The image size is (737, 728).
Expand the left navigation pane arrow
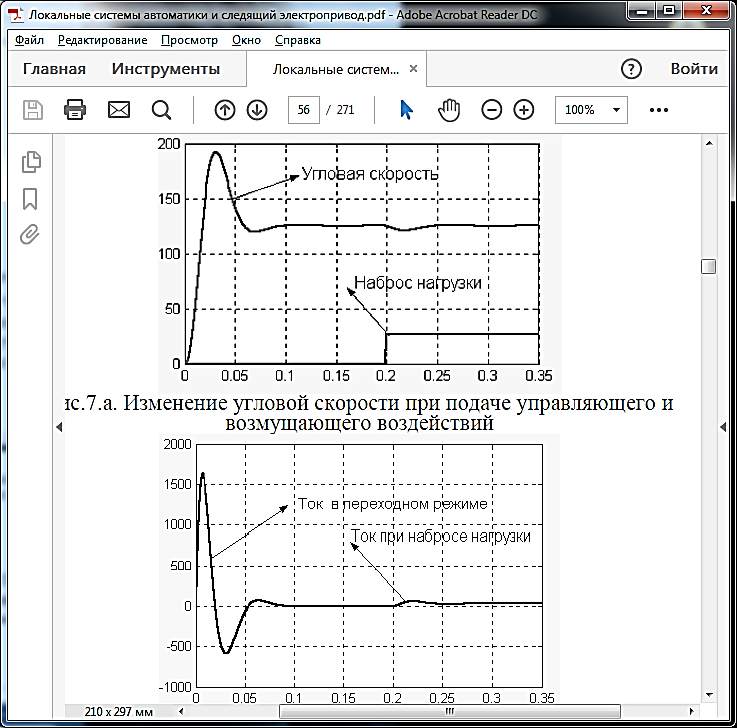pos(58,427)
